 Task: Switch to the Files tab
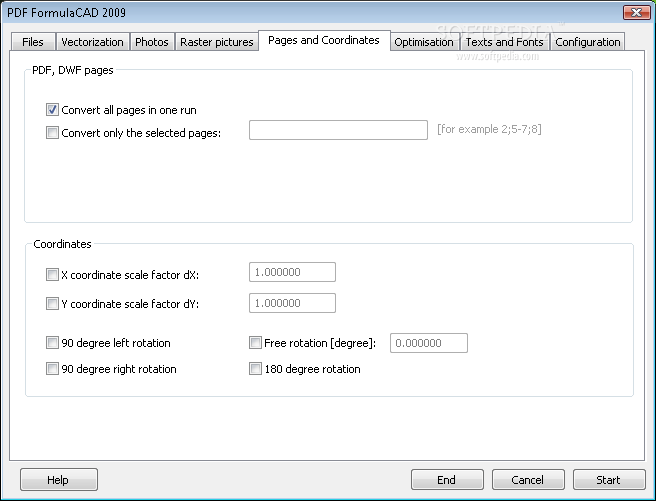point(33,42)
